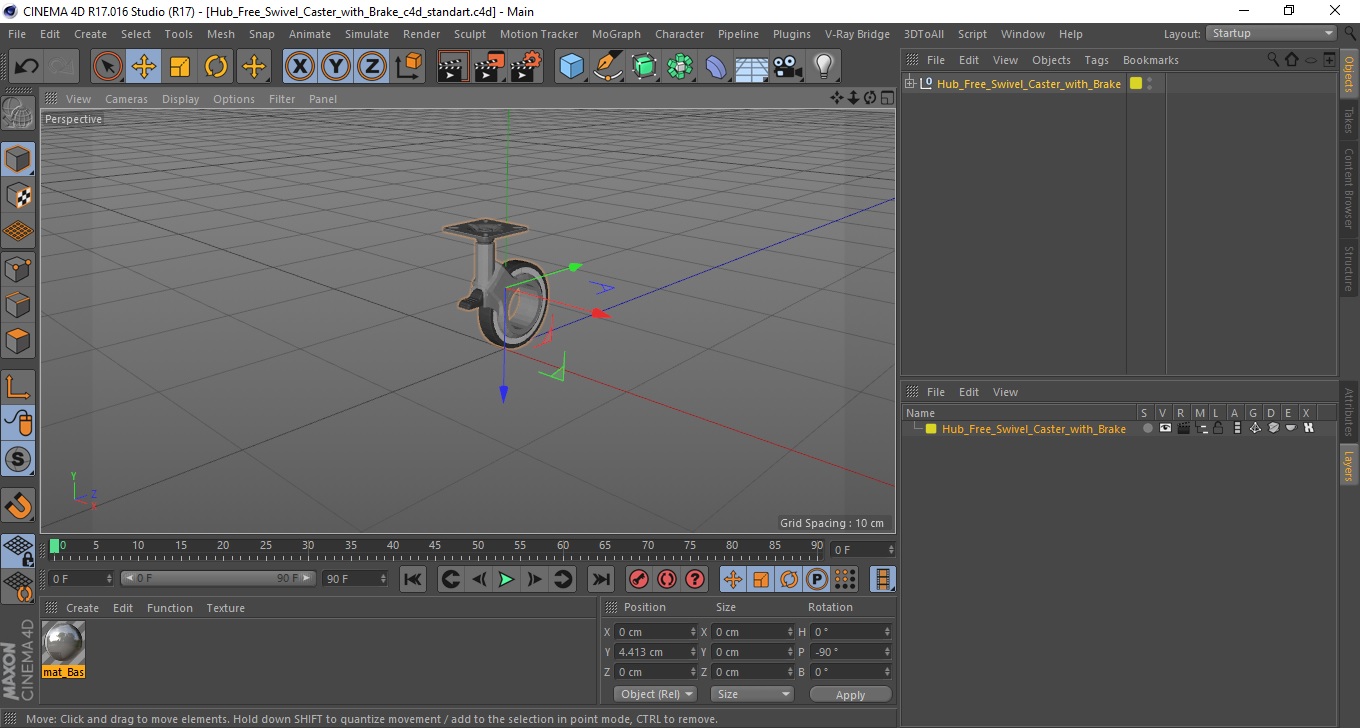This screenshot has width=1360, height=728.
Task: Click Render View clapperboard icon
Action: coord(454,67)
